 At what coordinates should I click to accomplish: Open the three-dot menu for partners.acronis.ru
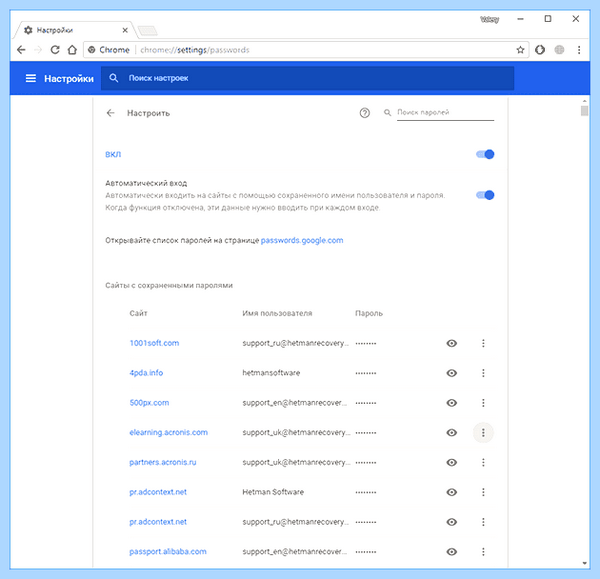[x=483, y=463]
